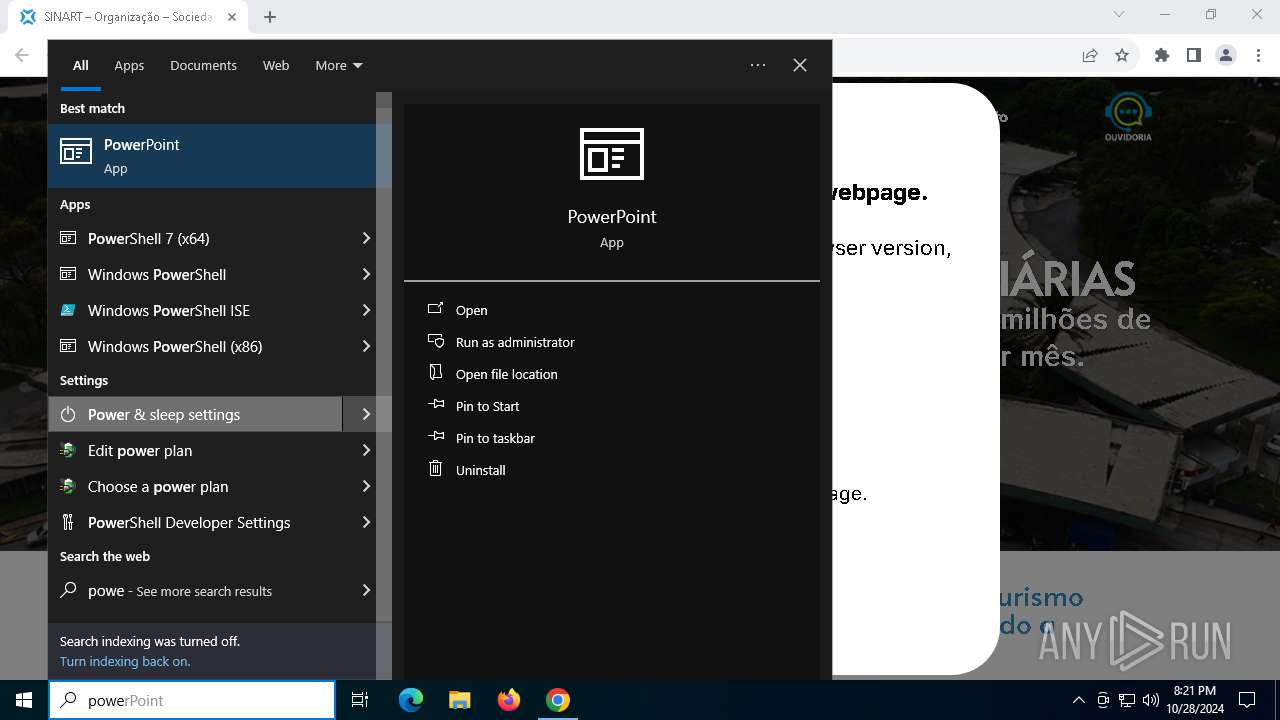The width and height of the screenshot is (1280, 720).
Task: Open the Power & sleep settings result
Action: [195, 414]
